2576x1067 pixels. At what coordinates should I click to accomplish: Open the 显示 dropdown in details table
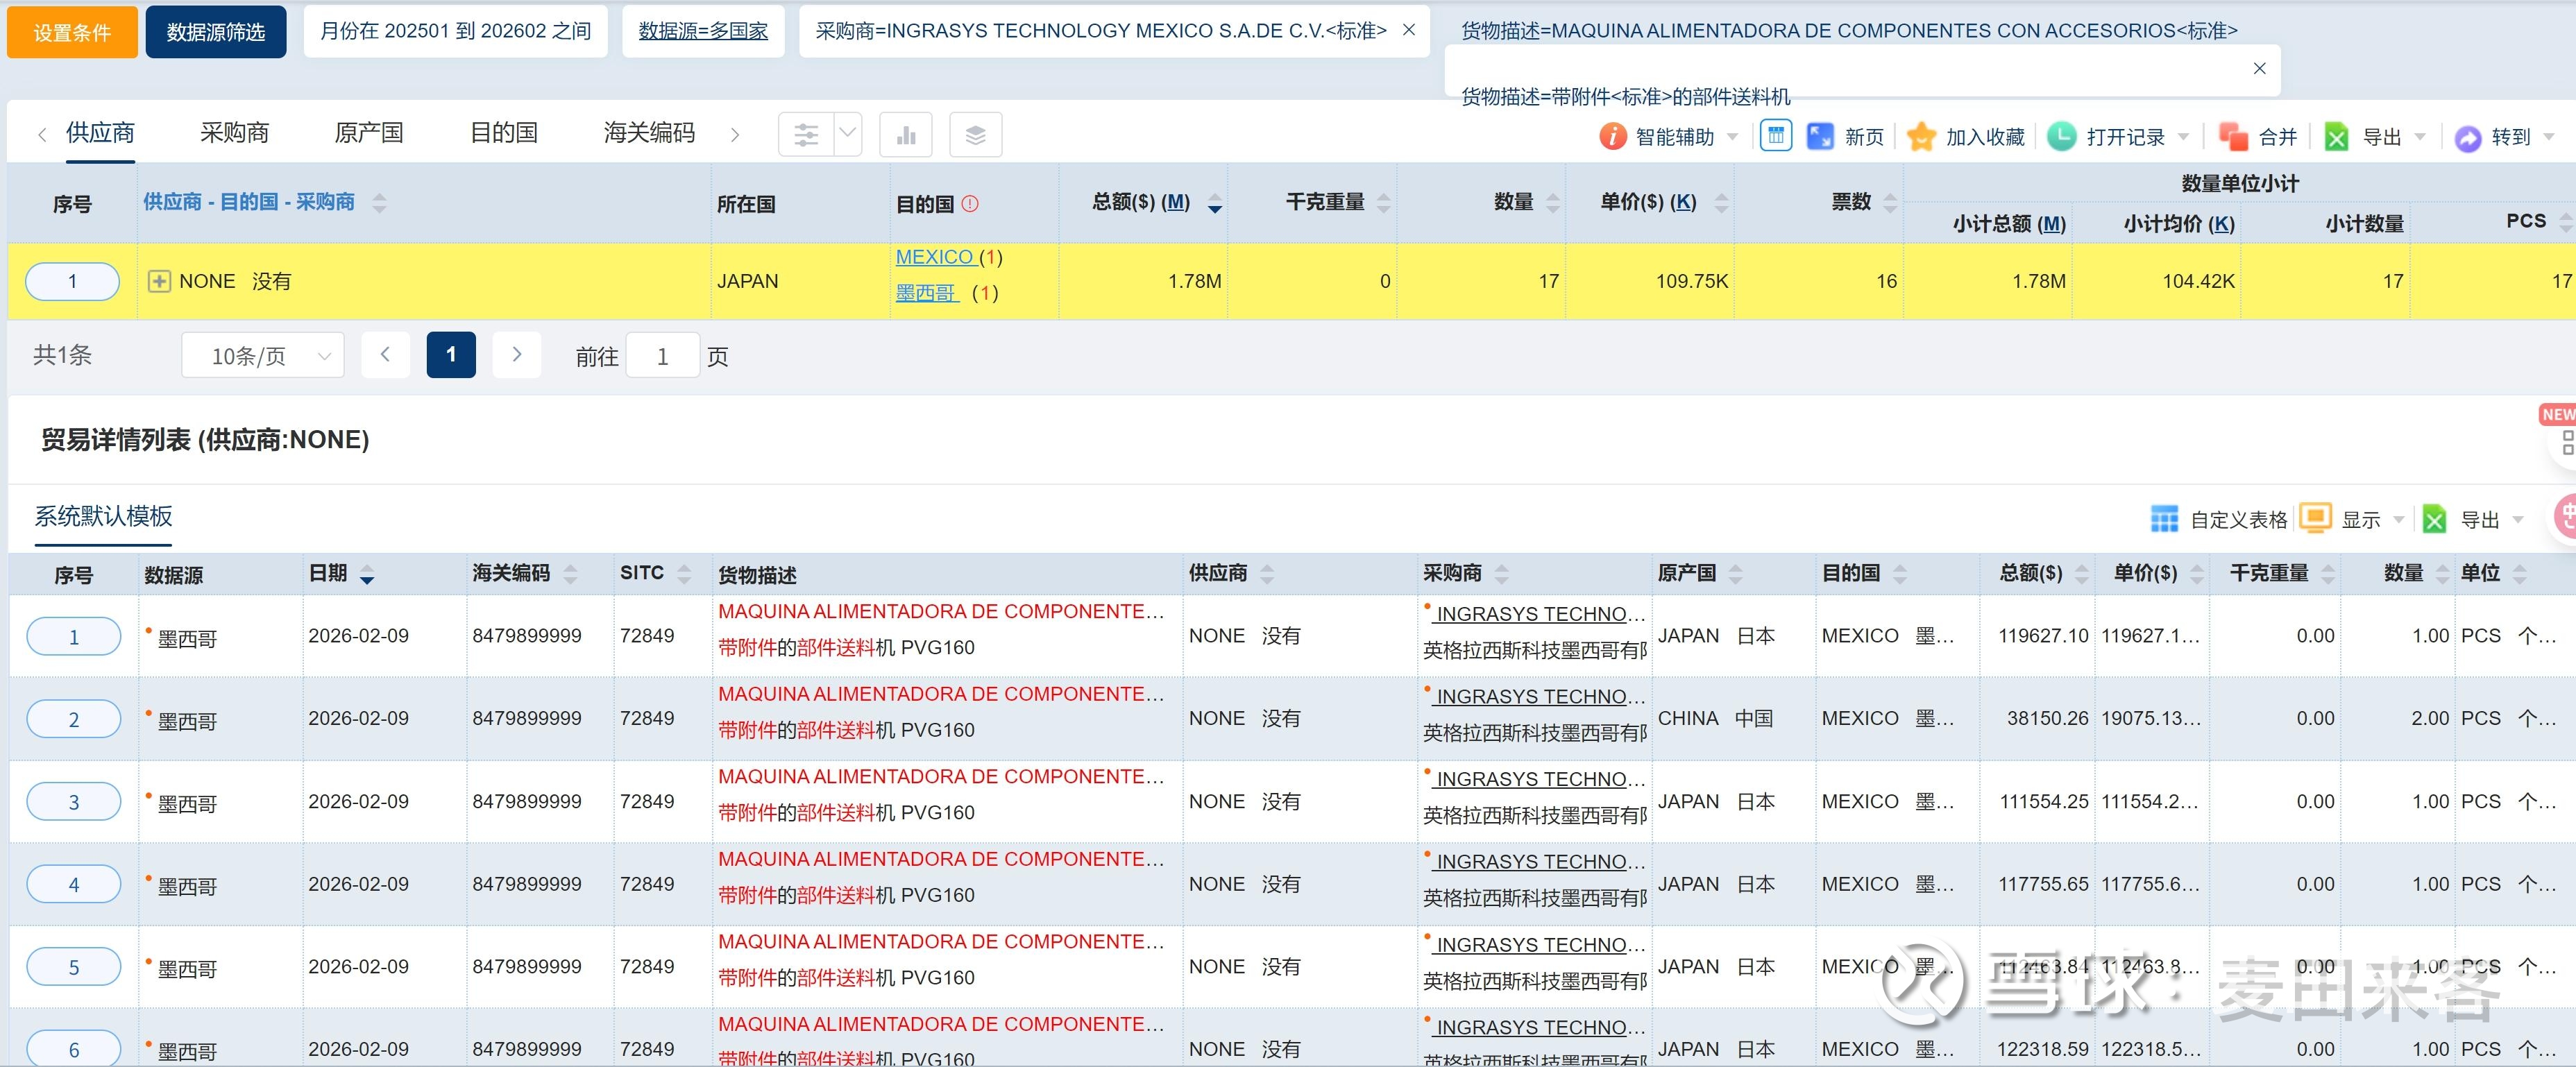coord(2360,519)
